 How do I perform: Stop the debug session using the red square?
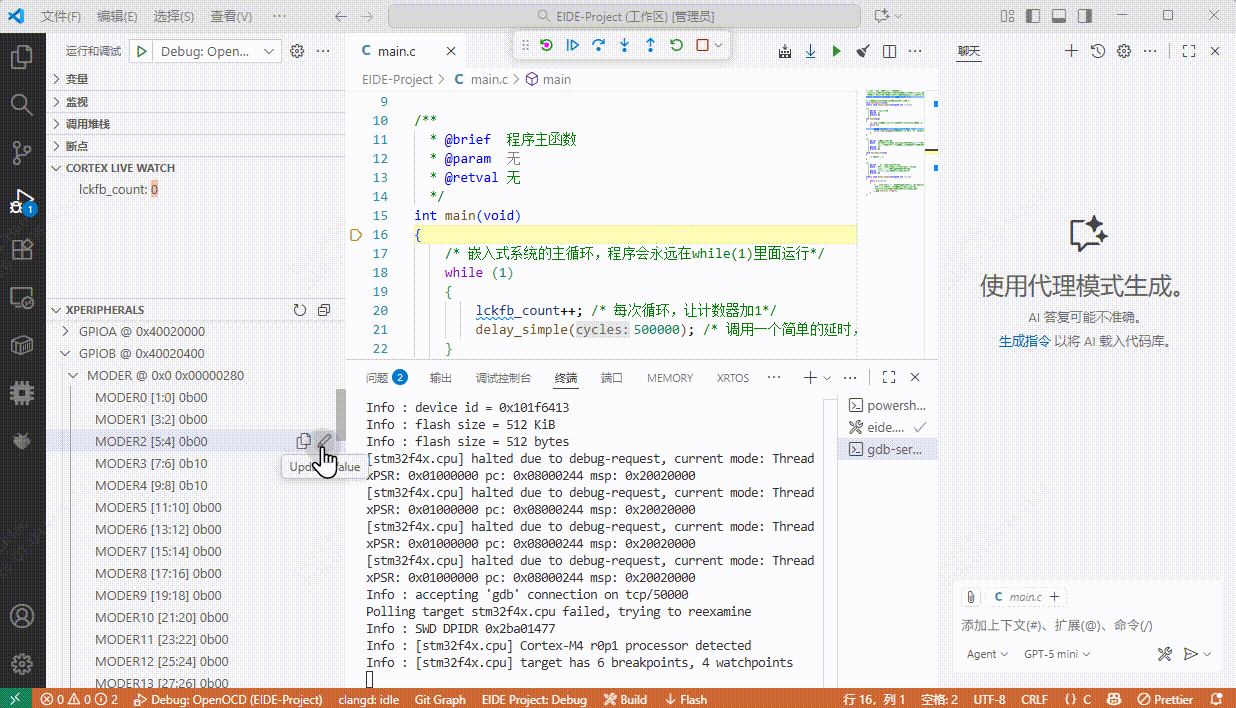tap(702, 45)
